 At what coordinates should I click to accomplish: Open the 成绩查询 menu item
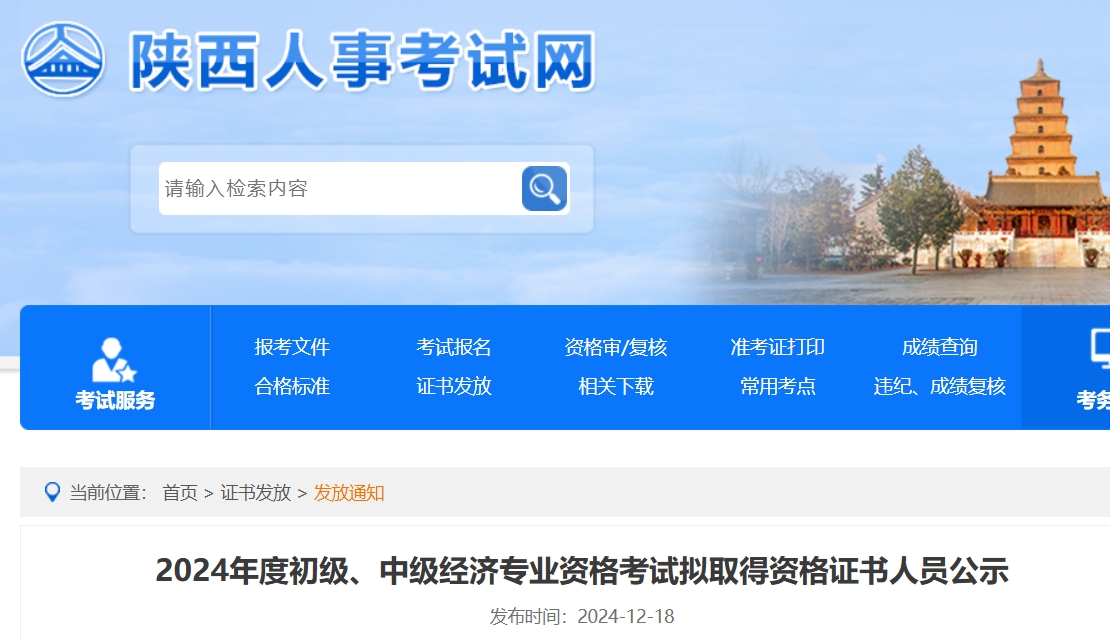click(939, 347)
